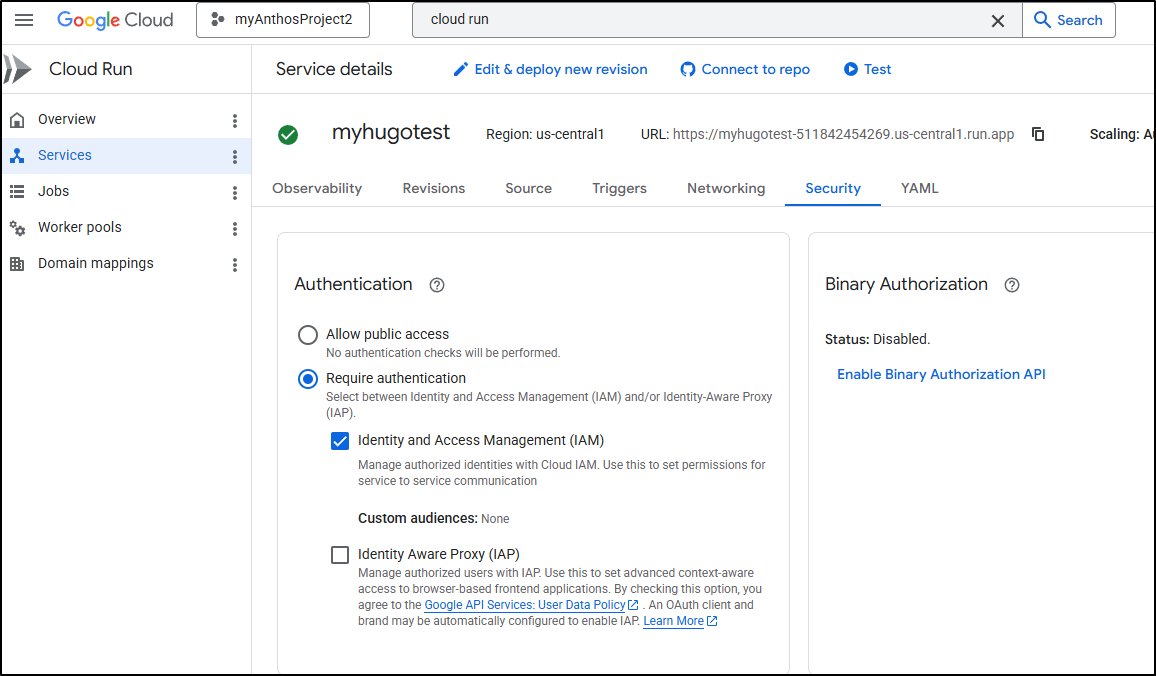Uncheck Identity and Access Management (IAM) checkbox
The image size is (1156, 676).
point(340,441)
